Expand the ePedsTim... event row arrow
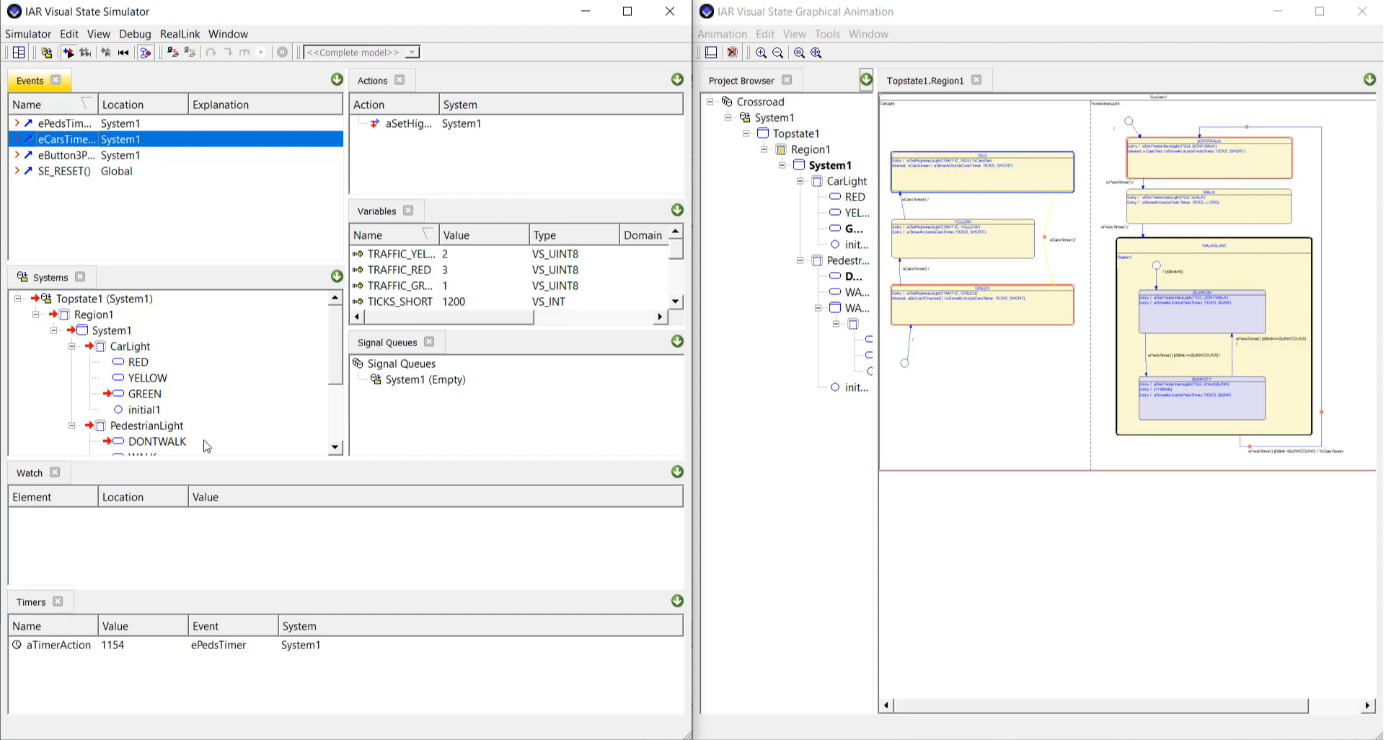1386x740 pixels. pos(17,123)
